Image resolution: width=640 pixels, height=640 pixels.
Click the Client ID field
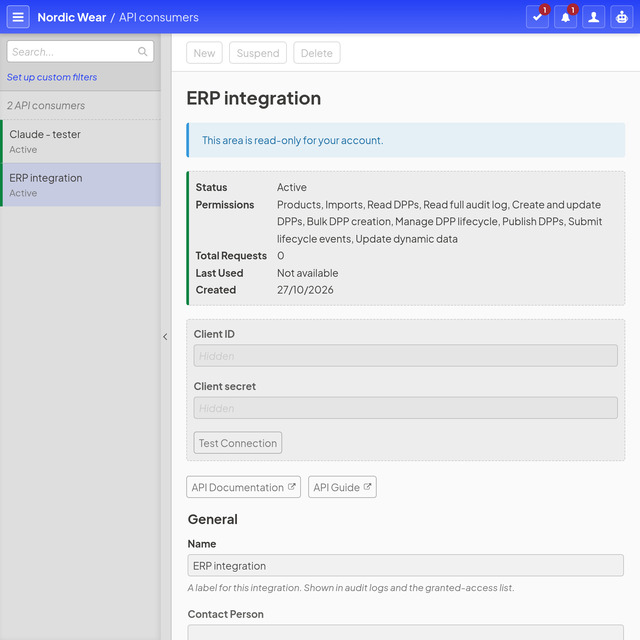coord(405,356)
